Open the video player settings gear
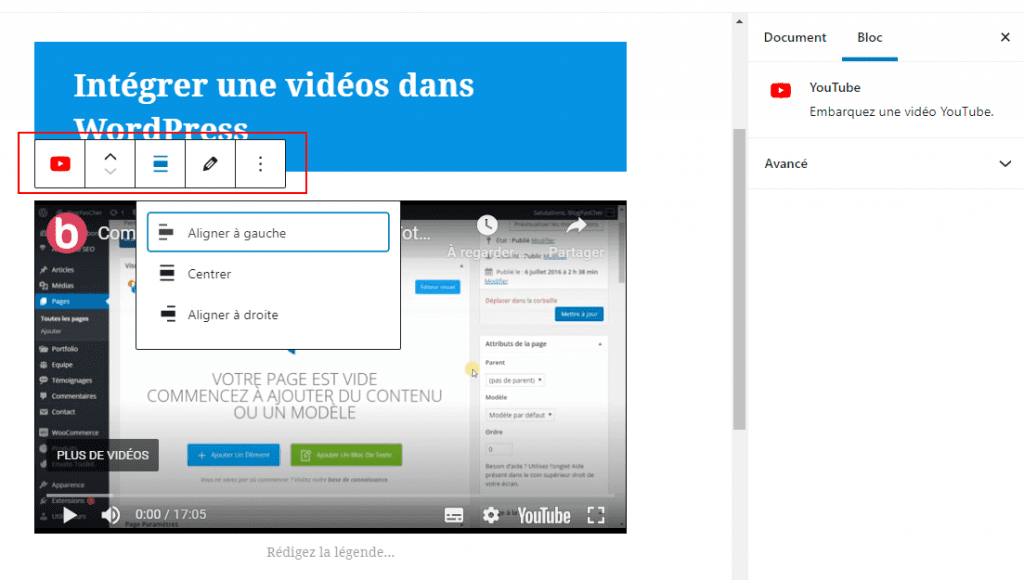Screen dimensions: 1024x580 (491, 514)
